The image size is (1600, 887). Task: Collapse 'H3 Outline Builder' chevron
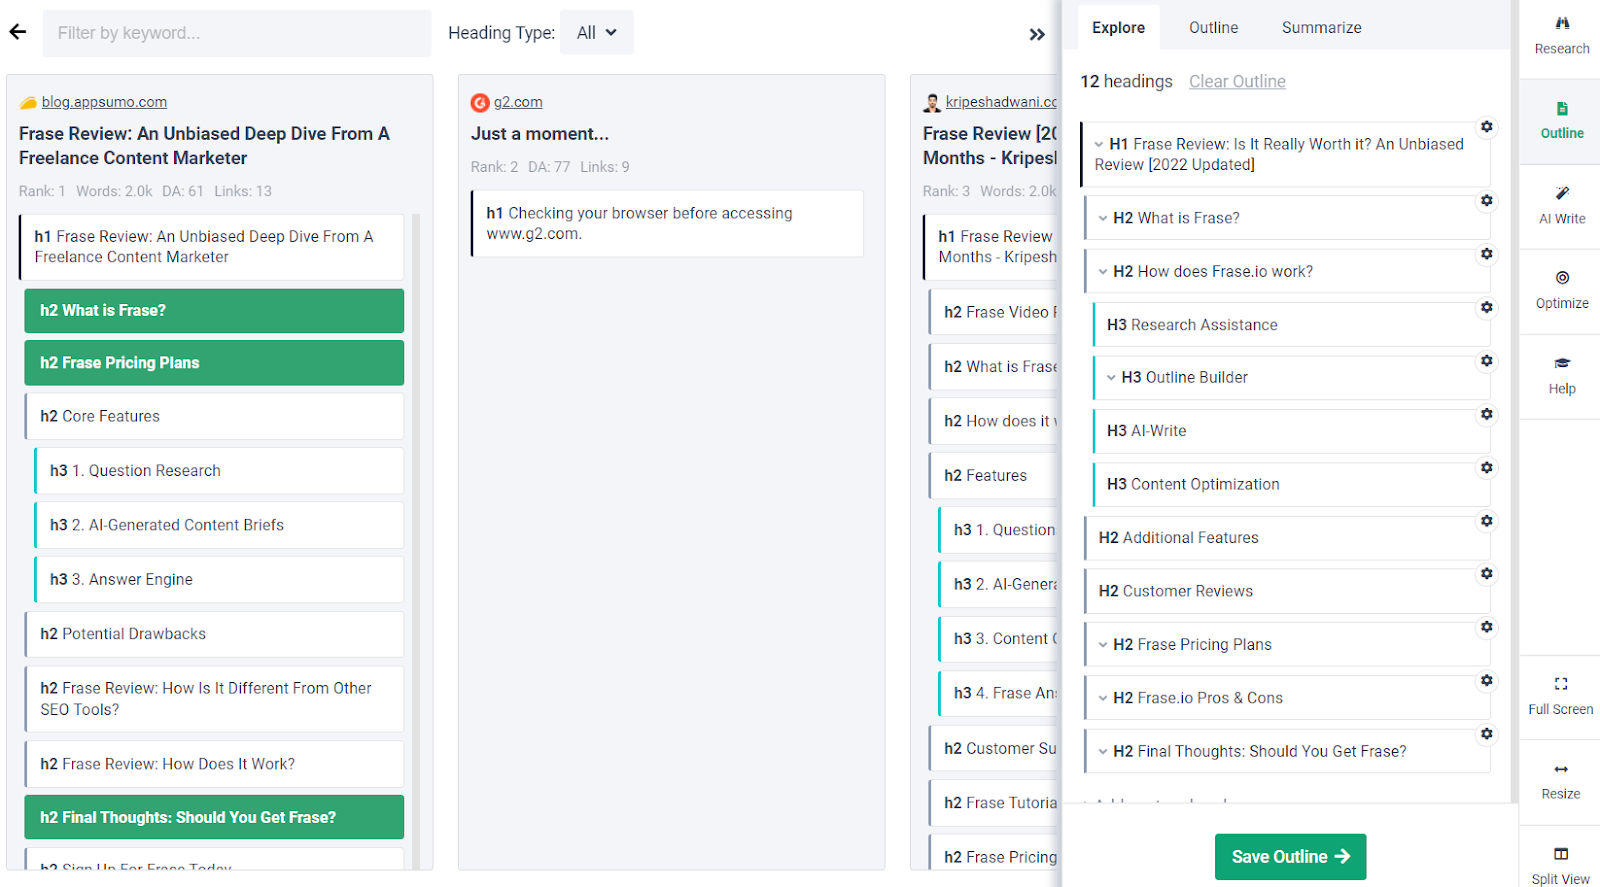[1111, 377]
